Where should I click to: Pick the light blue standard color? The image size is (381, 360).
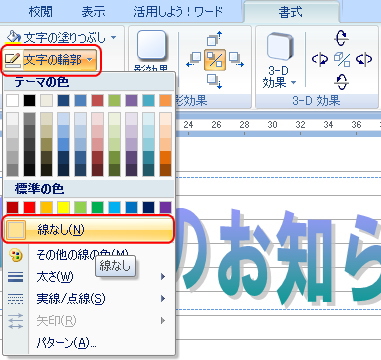point(114,207)
